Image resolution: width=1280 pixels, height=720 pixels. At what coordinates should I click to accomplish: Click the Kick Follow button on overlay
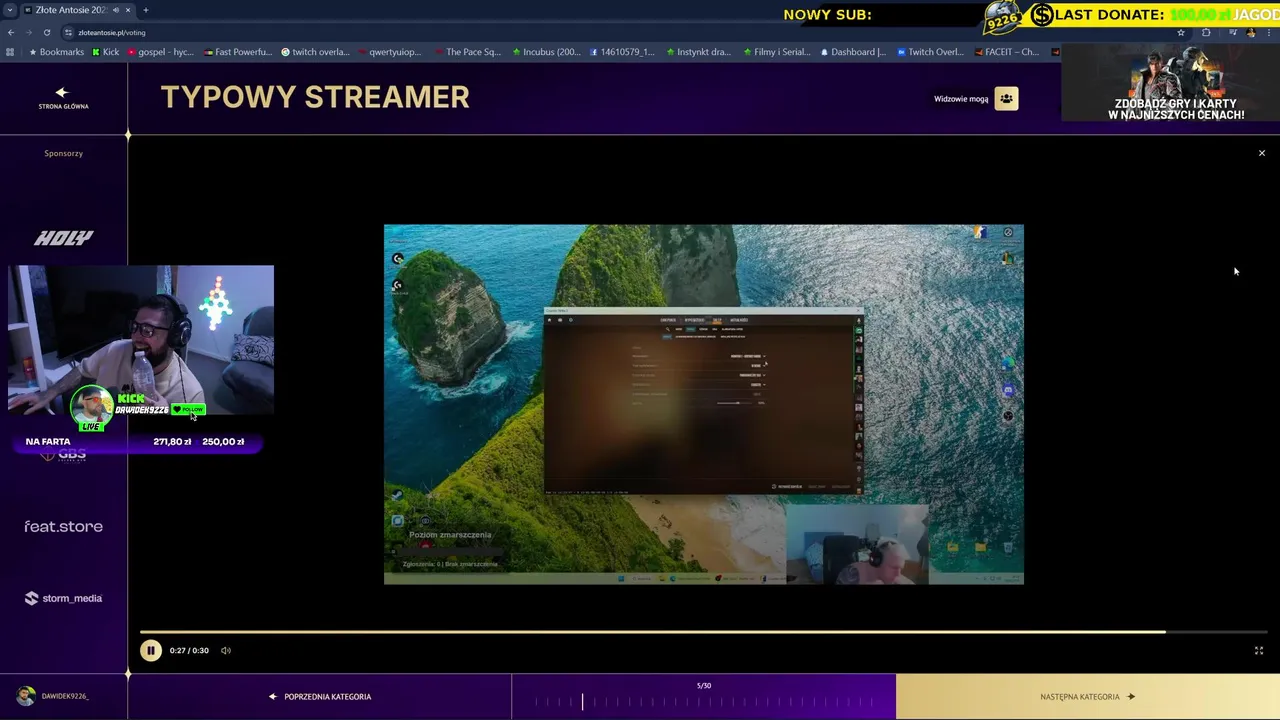188,409
